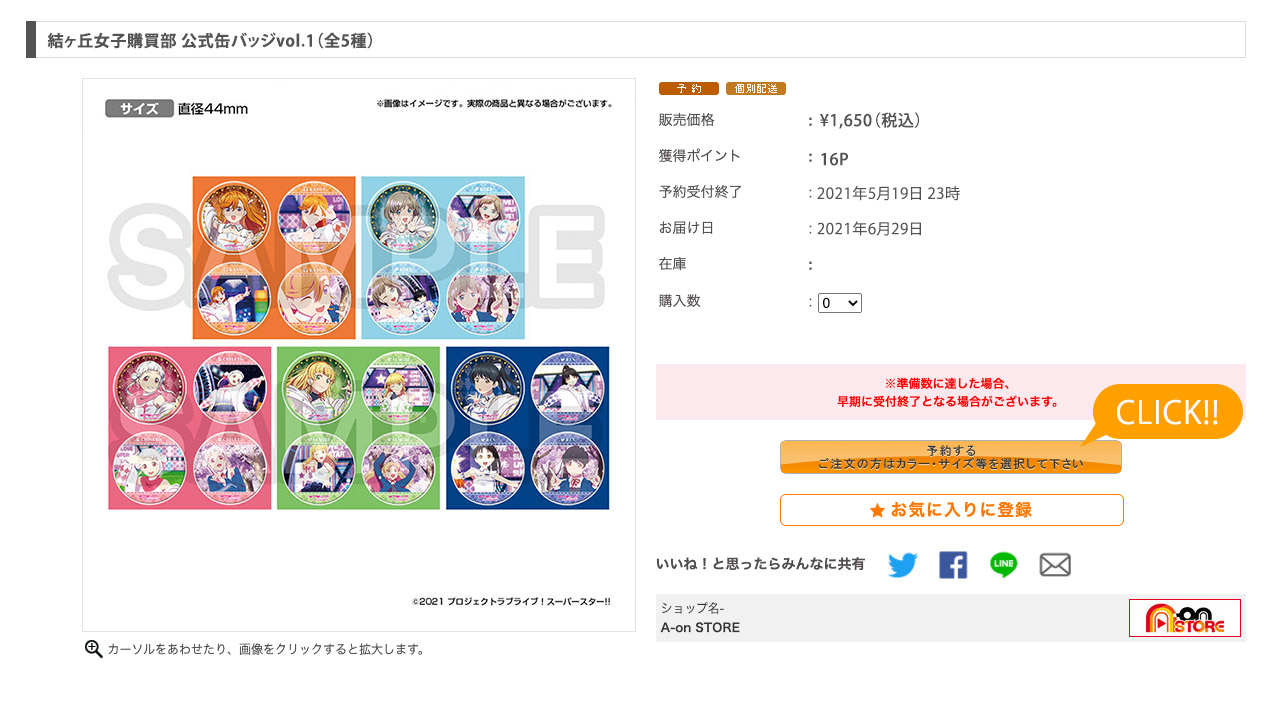Screen dimensions: 1278x704
Task: Click the A-on STORE shop name text
Action: click(x=700, y=628)
